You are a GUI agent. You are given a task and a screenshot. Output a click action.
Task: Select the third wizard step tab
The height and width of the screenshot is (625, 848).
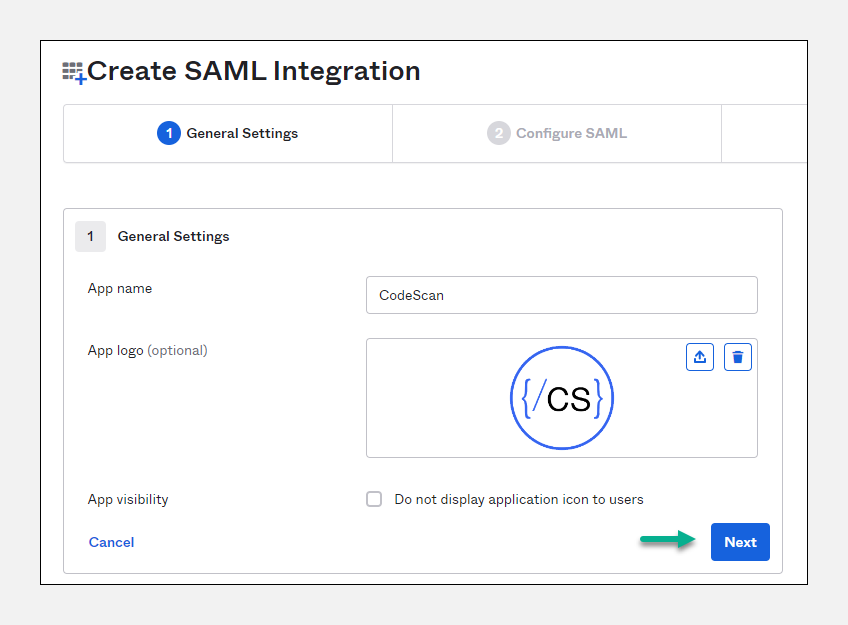point(764,133)
